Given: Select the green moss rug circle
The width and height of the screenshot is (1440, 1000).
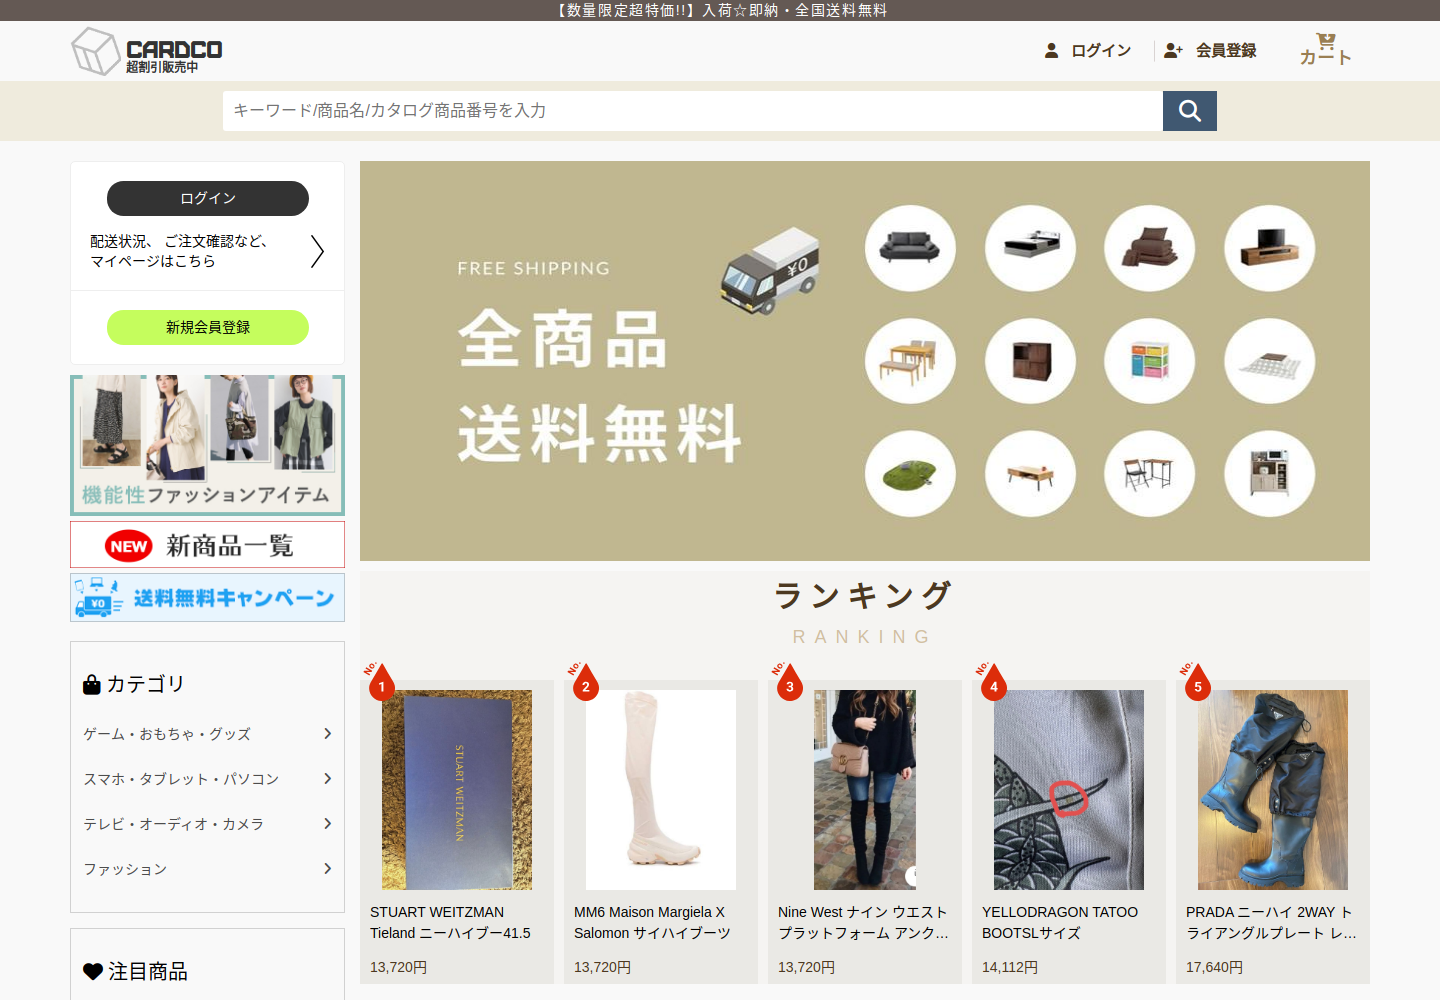Looking at the screenshot, I should pyautogui.click(x=910, y=474).
